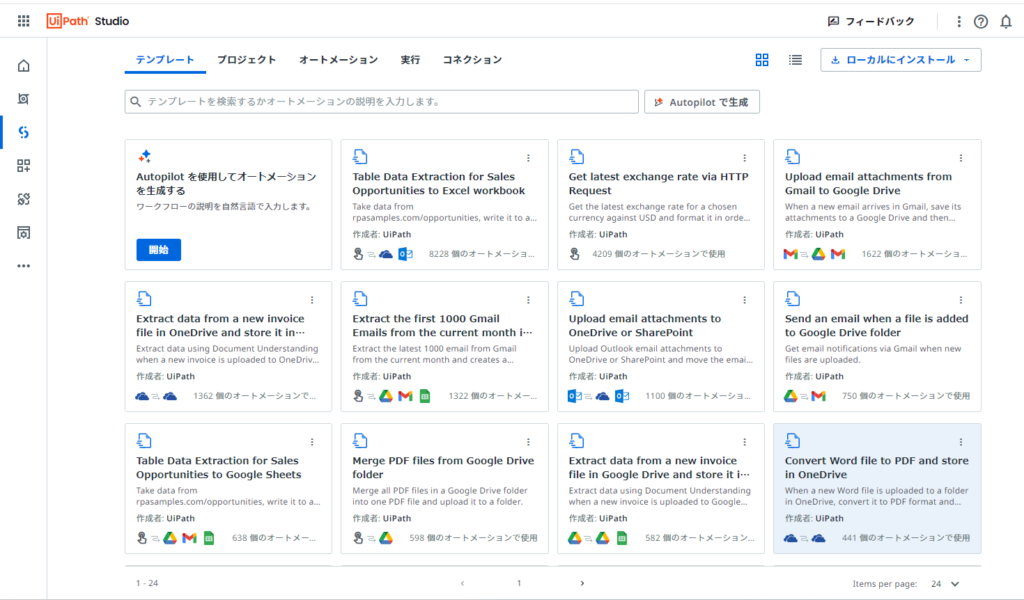The height and width of the screenshot is (600, 1024).
Task: Open three-dot menu on Get latest exchange rate card
Action: (745, 158)
